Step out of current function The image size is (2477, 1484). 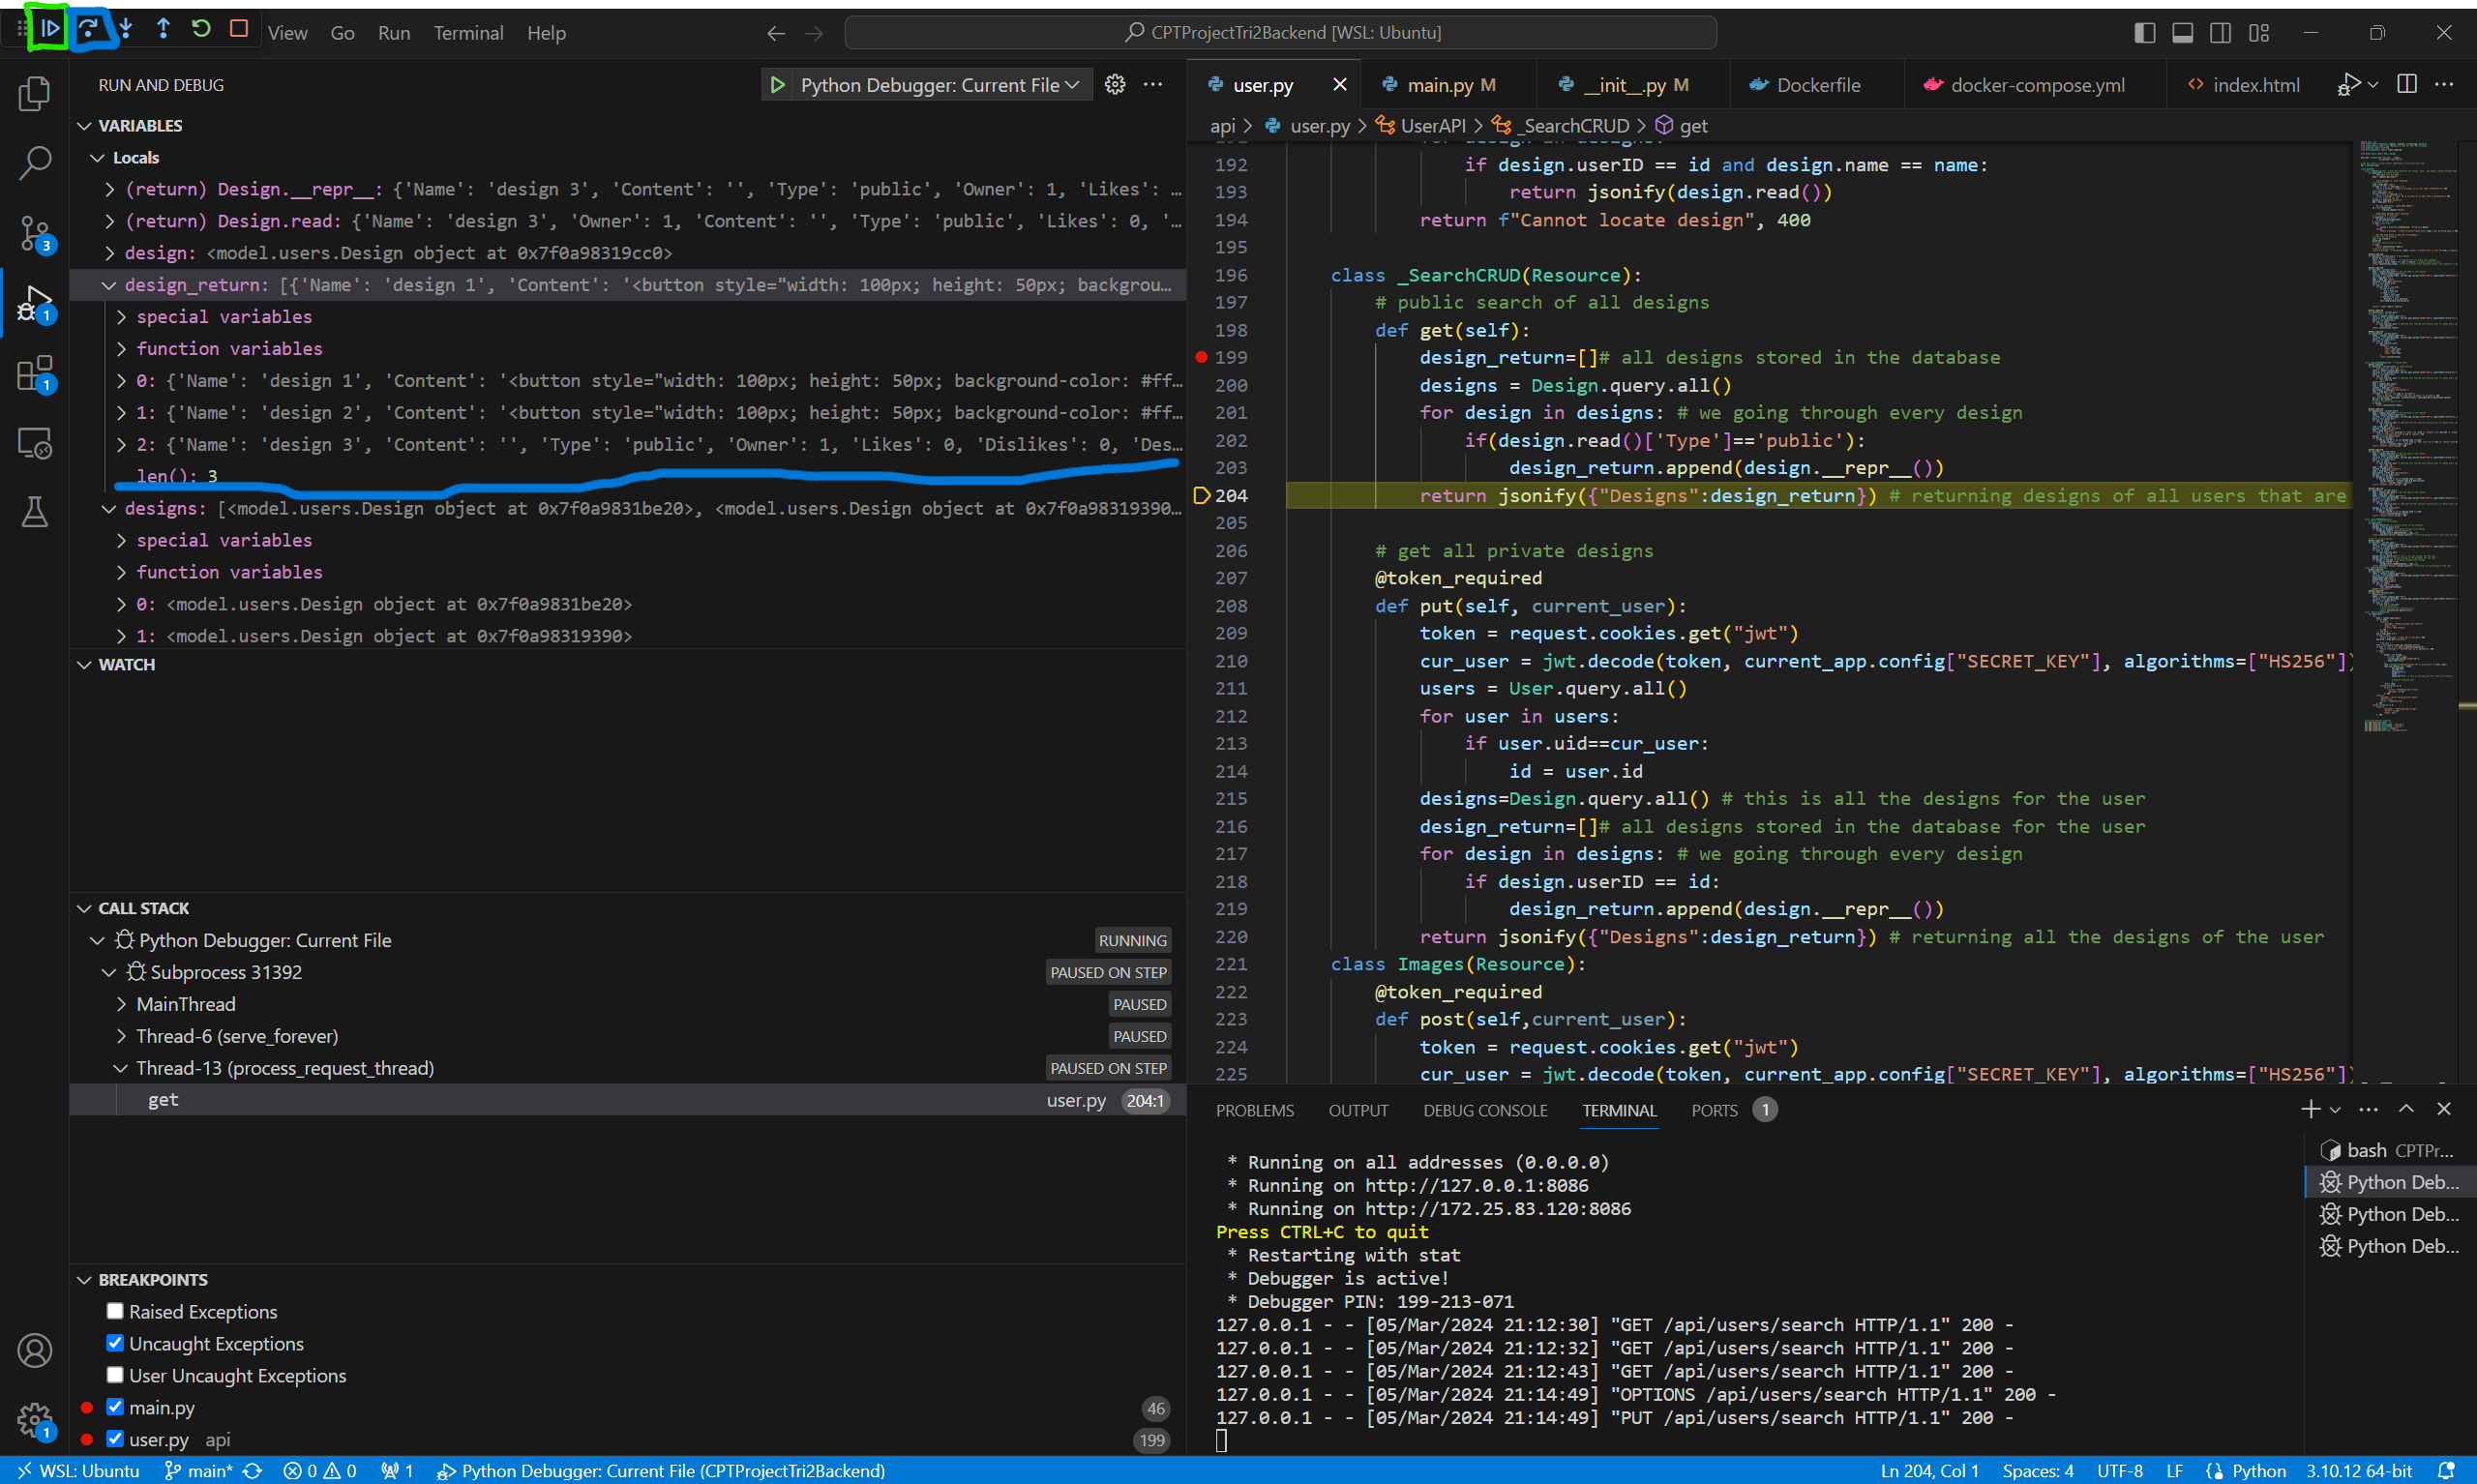[x=163, y=29]
